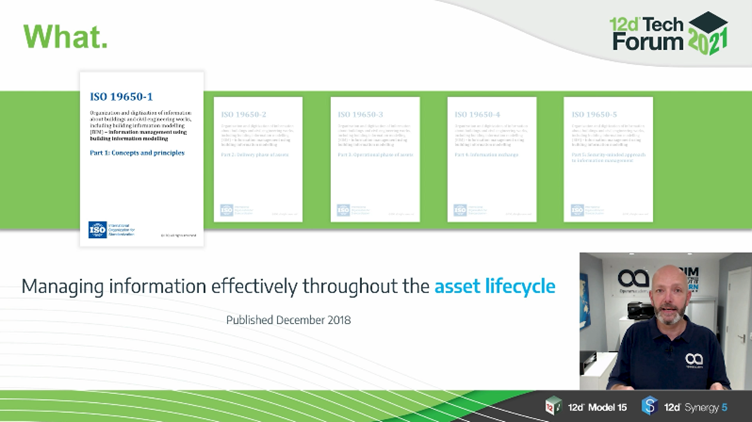This screenshot has width=752, height=422.
Task: Choose the ISO 19650-4 document thumbnail
Action: click(491, 158)
